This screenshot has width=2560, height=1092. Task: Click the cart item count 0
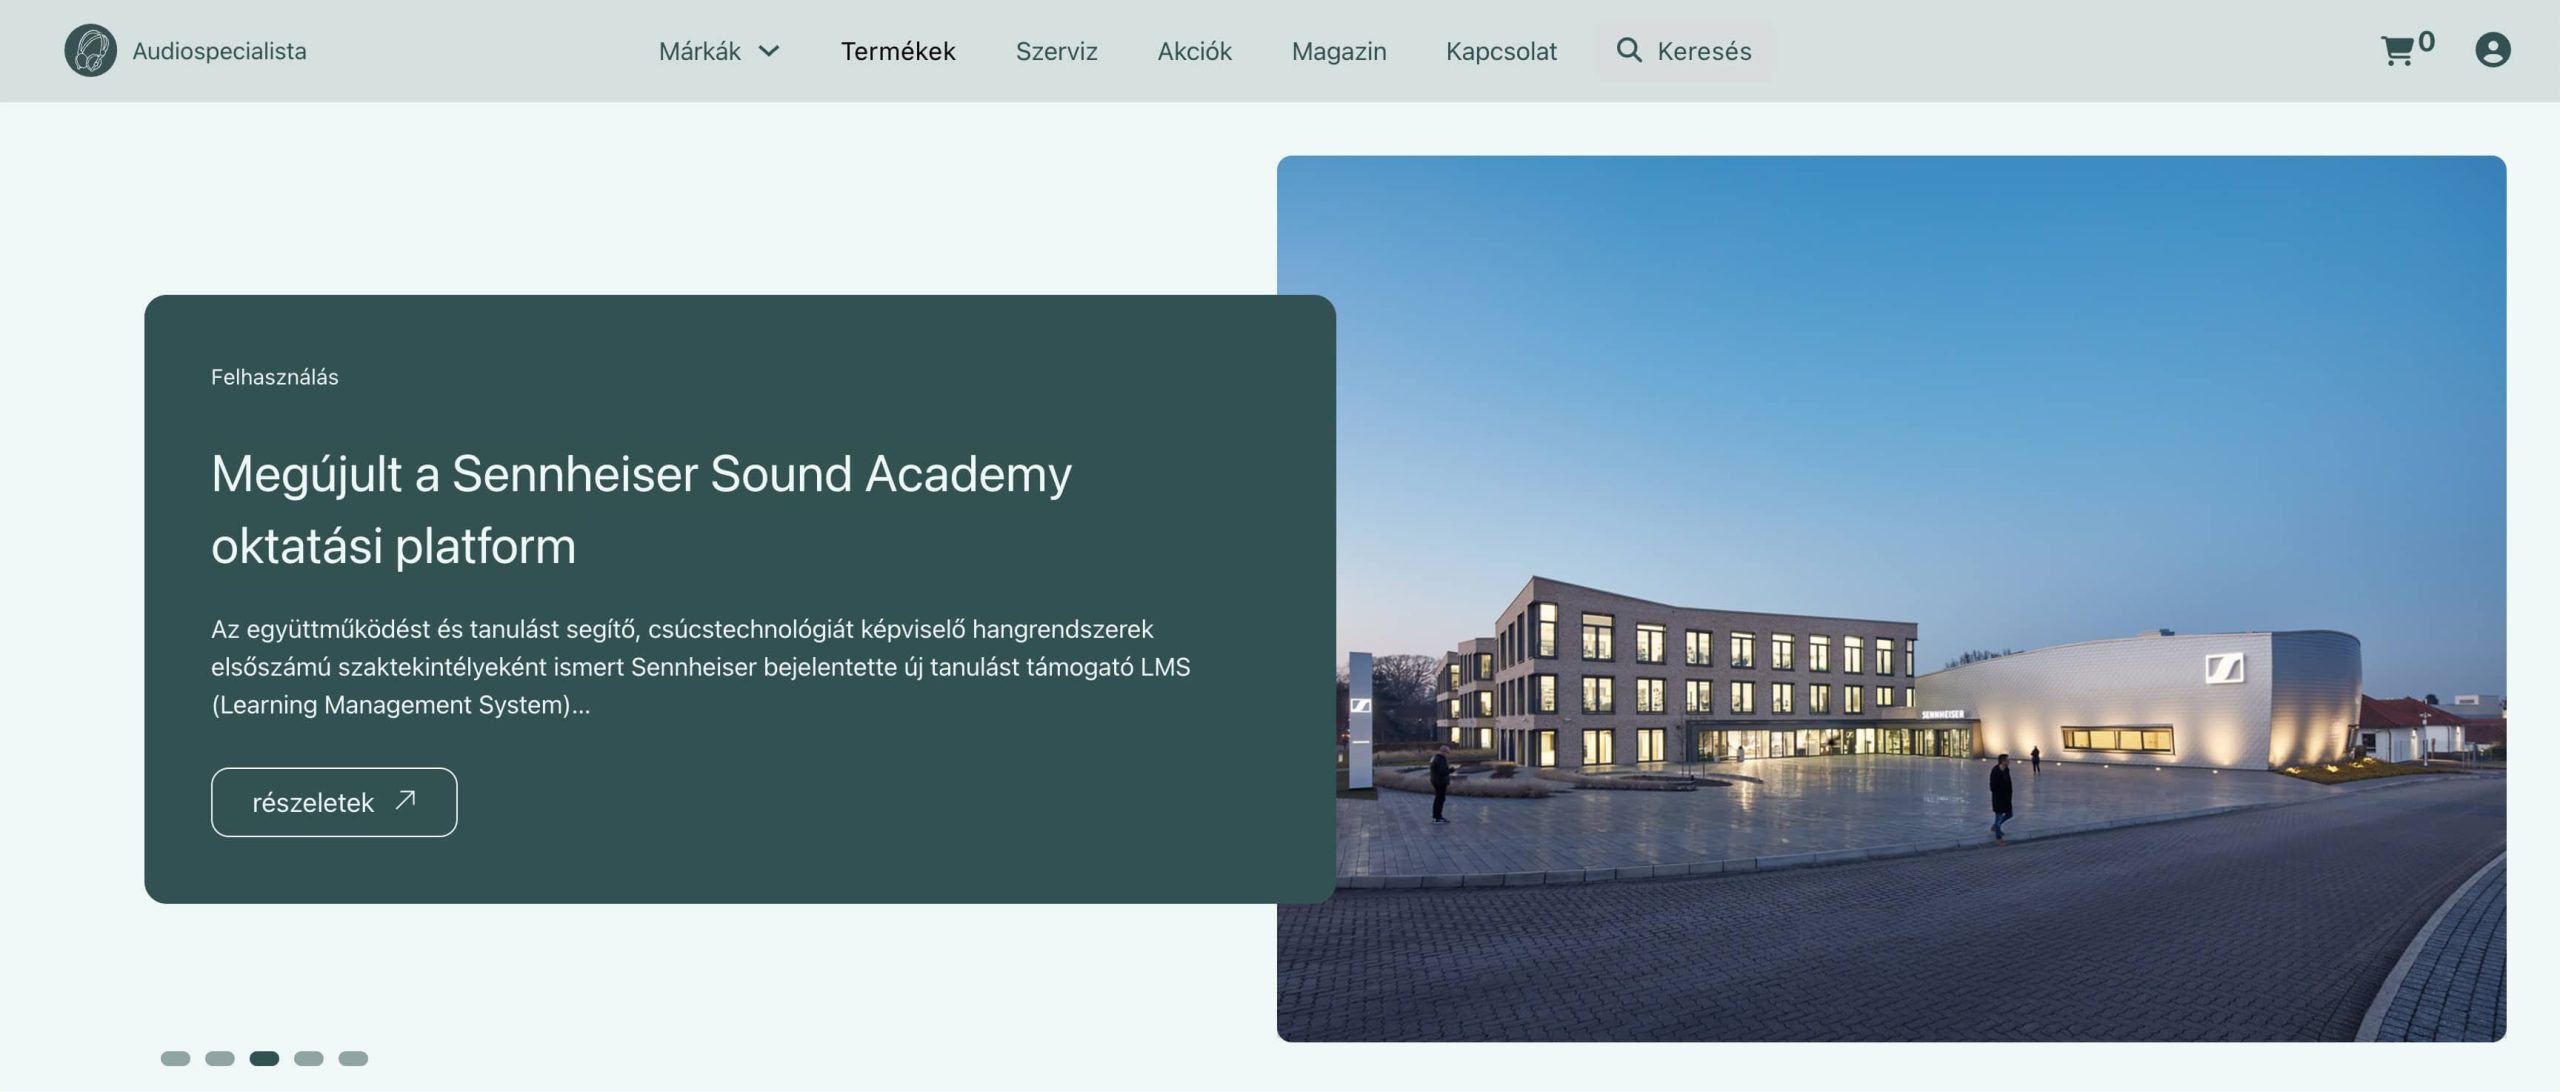coord(2426,42)
